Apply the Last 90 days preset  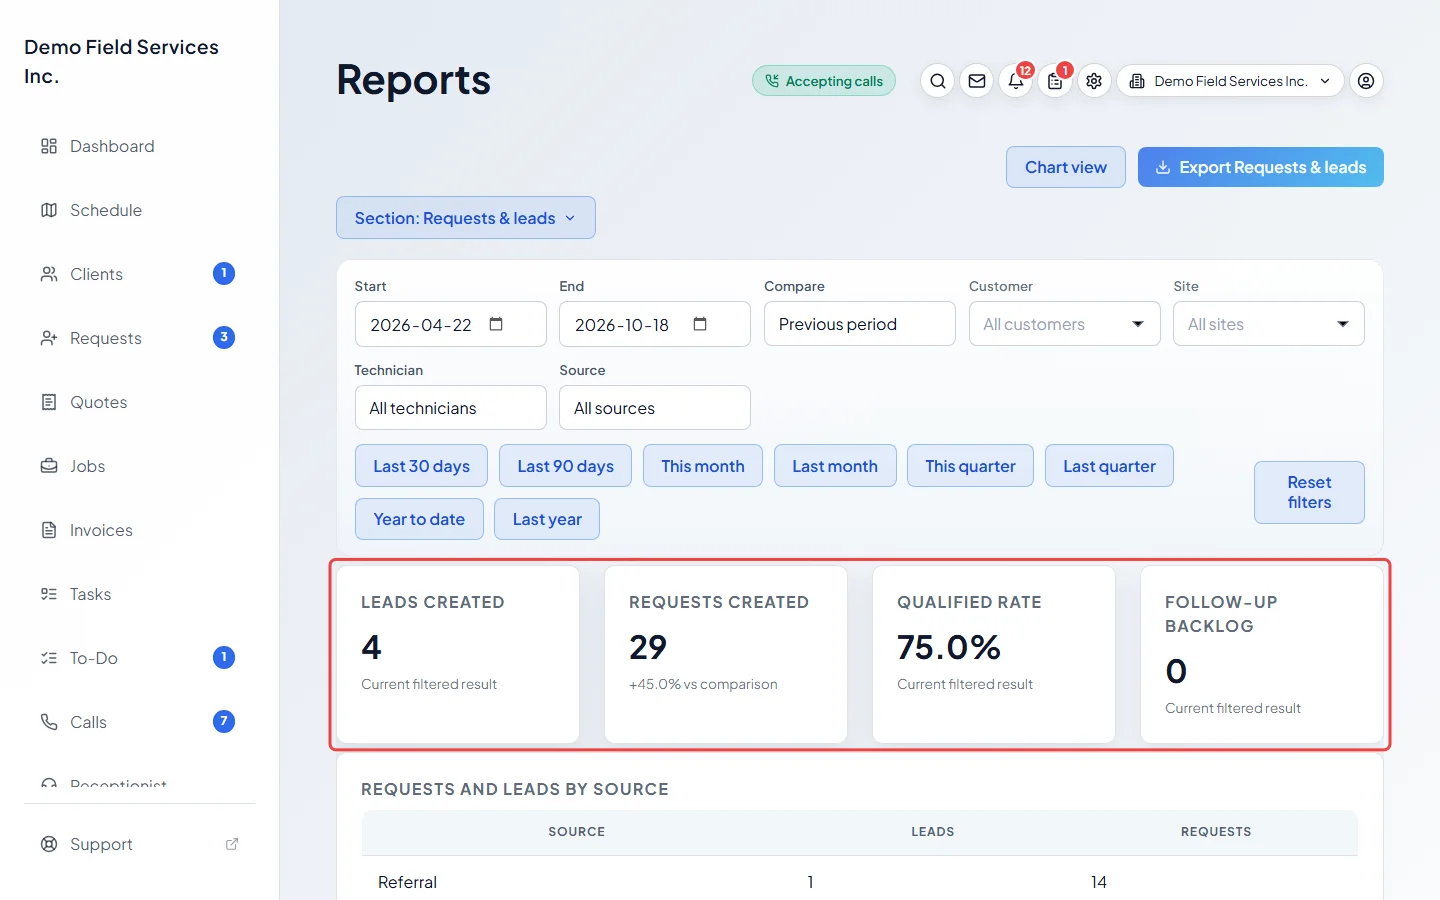(565, 466)
